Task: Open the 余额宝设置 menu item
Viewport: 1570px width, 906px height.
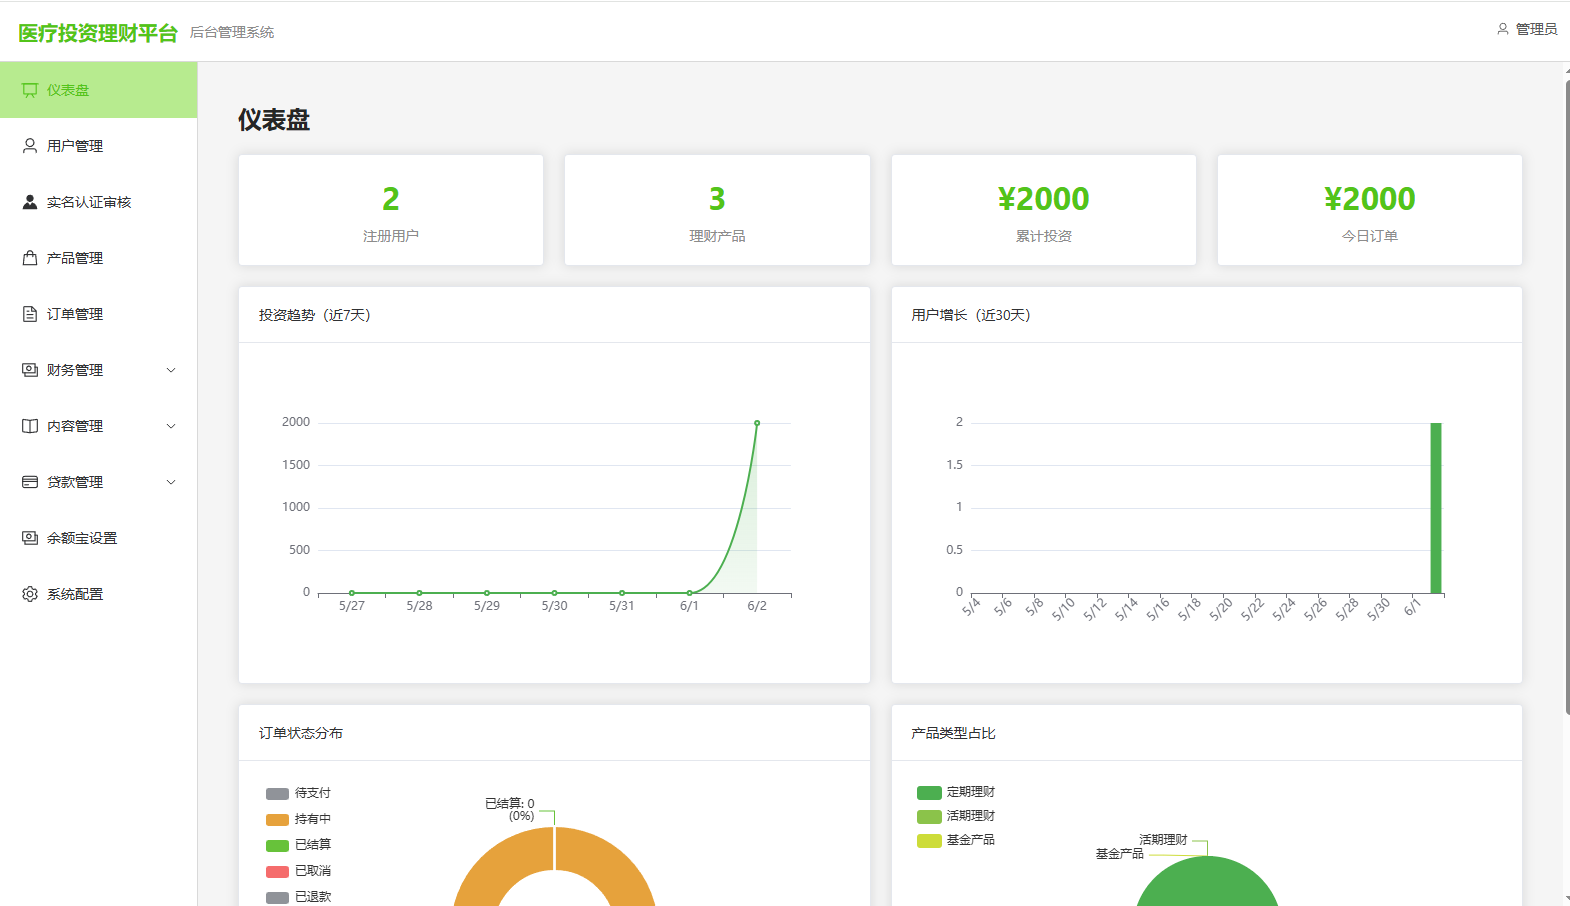Action: click(99, 538)
